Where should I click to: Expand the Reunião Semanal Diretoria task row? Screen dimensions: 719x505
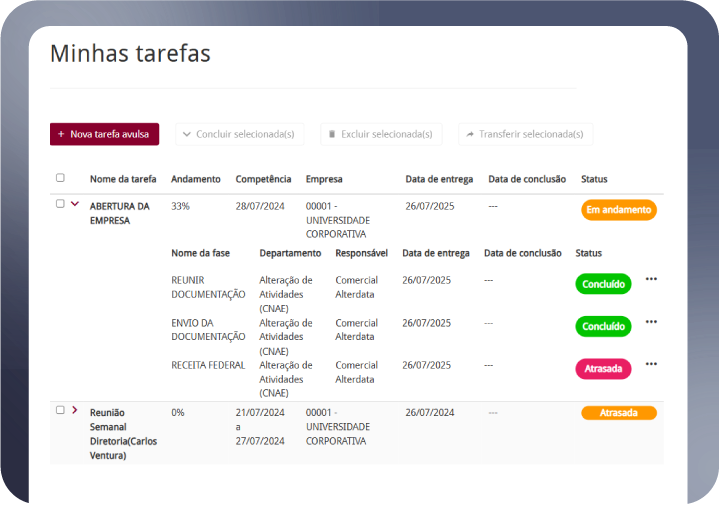75,410
